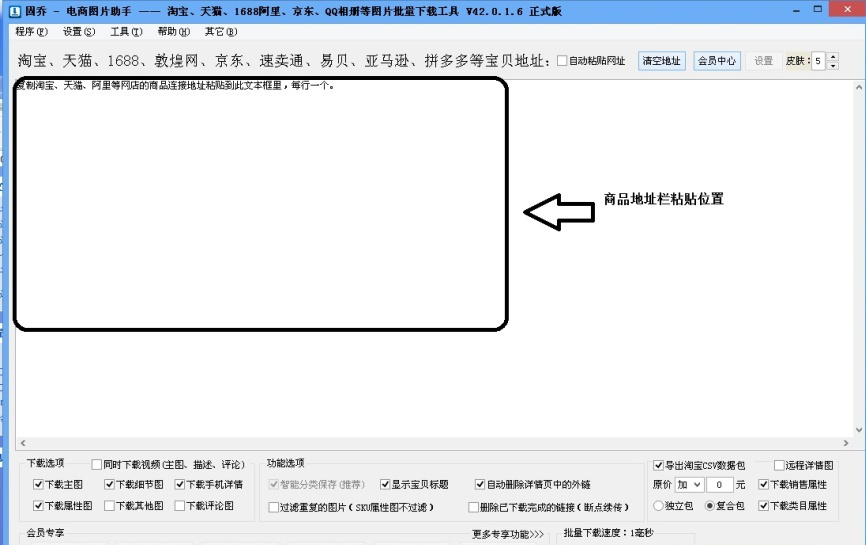
Task: Toggle 自动删除详情页中的外链 checkbox
Action: tap(480, 484)
